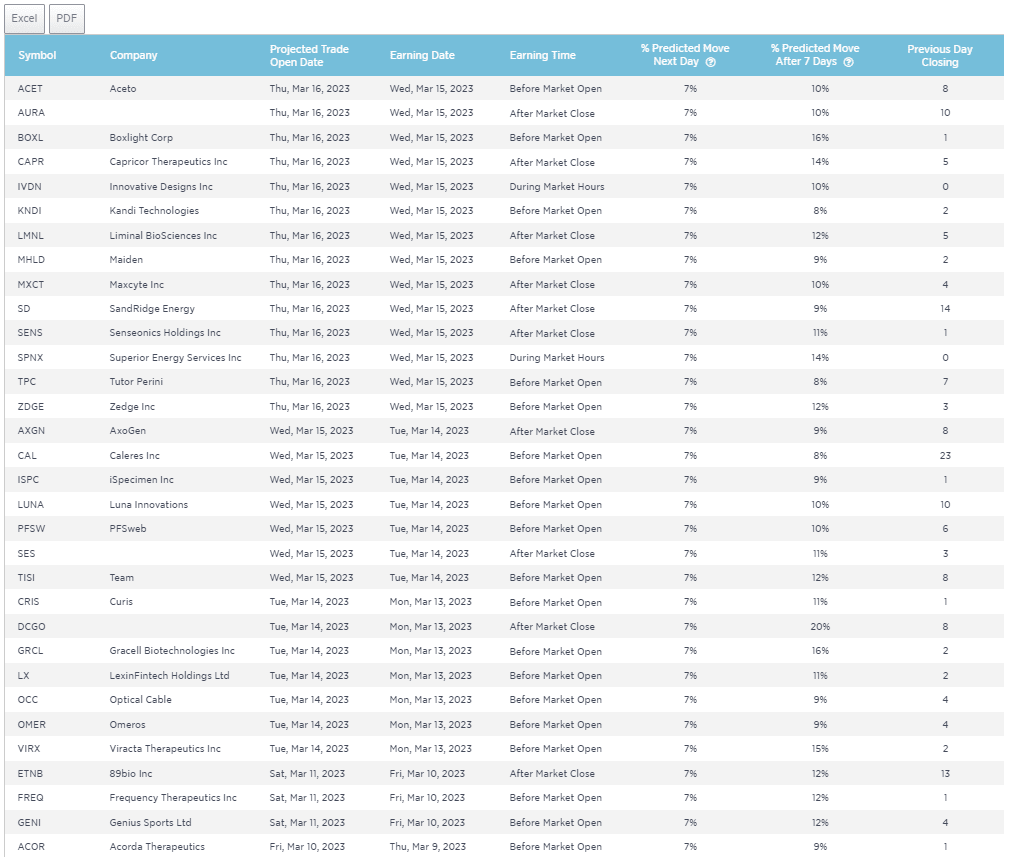Select the Innovative Designs Inc cell
1010x857 pixels.
pos(161,186)
